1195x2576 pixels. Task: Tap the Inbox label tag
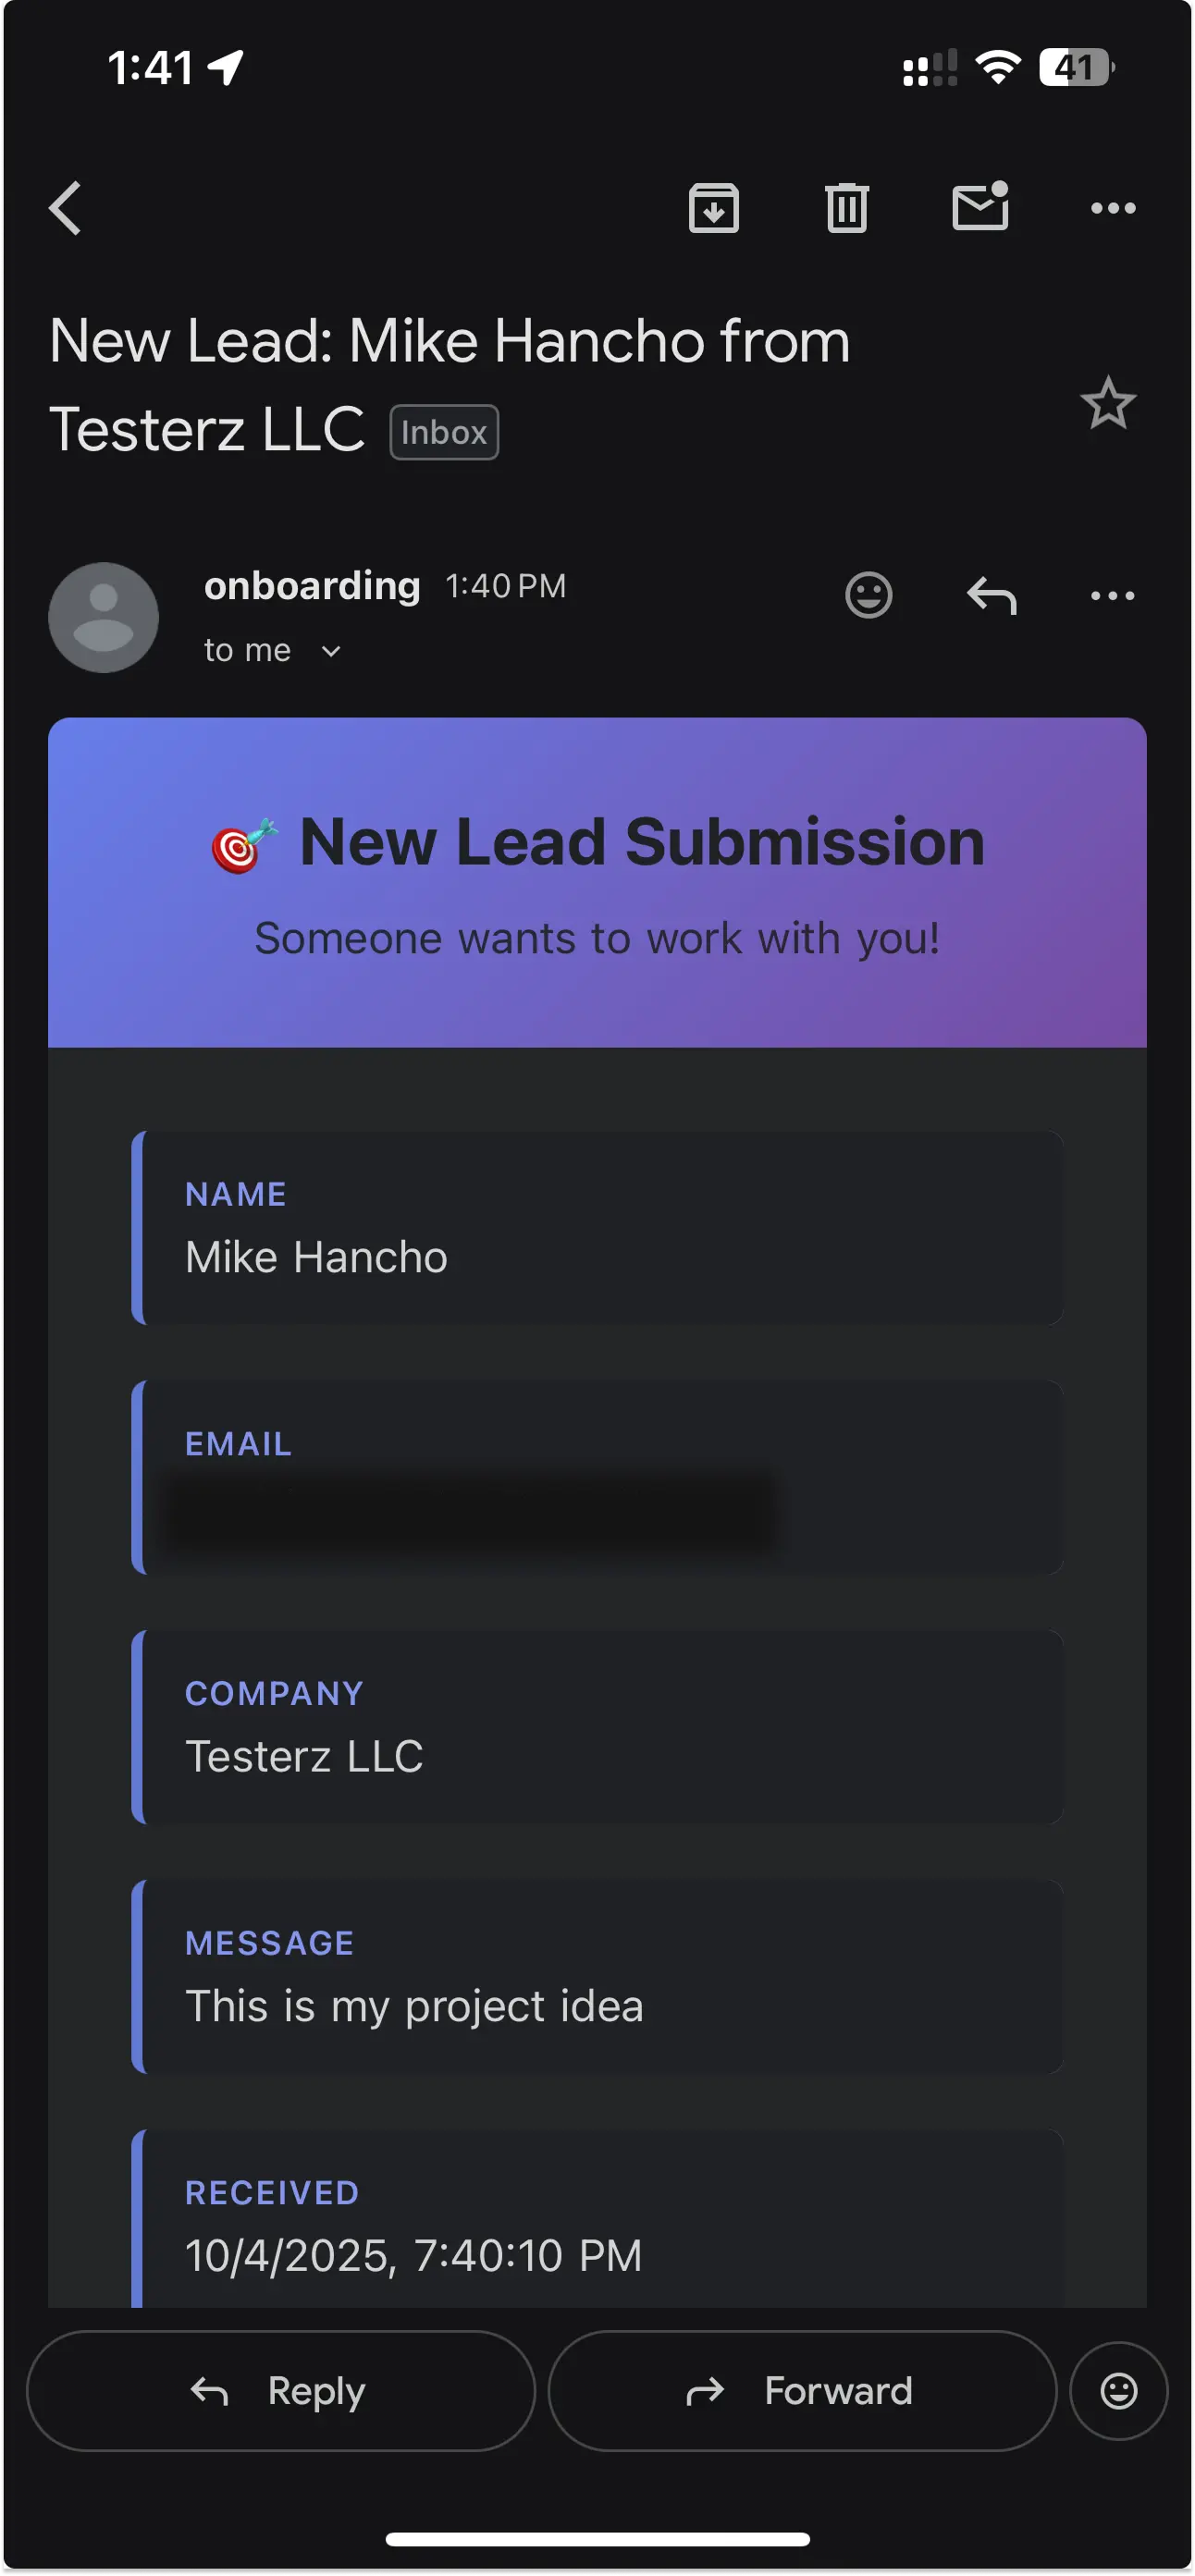pyautogui.click(x=444, y=433)
